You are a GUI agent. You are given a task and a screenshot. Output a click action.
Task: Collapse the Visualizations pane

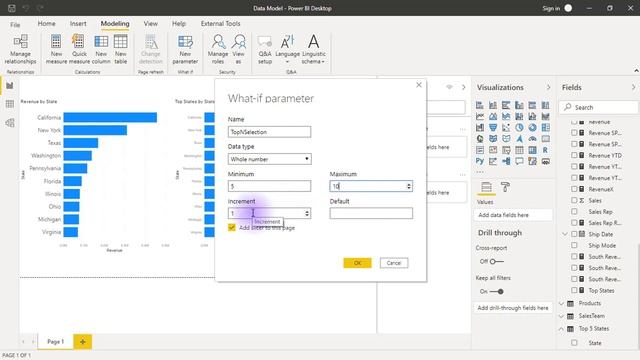click(x=548, y=87)
